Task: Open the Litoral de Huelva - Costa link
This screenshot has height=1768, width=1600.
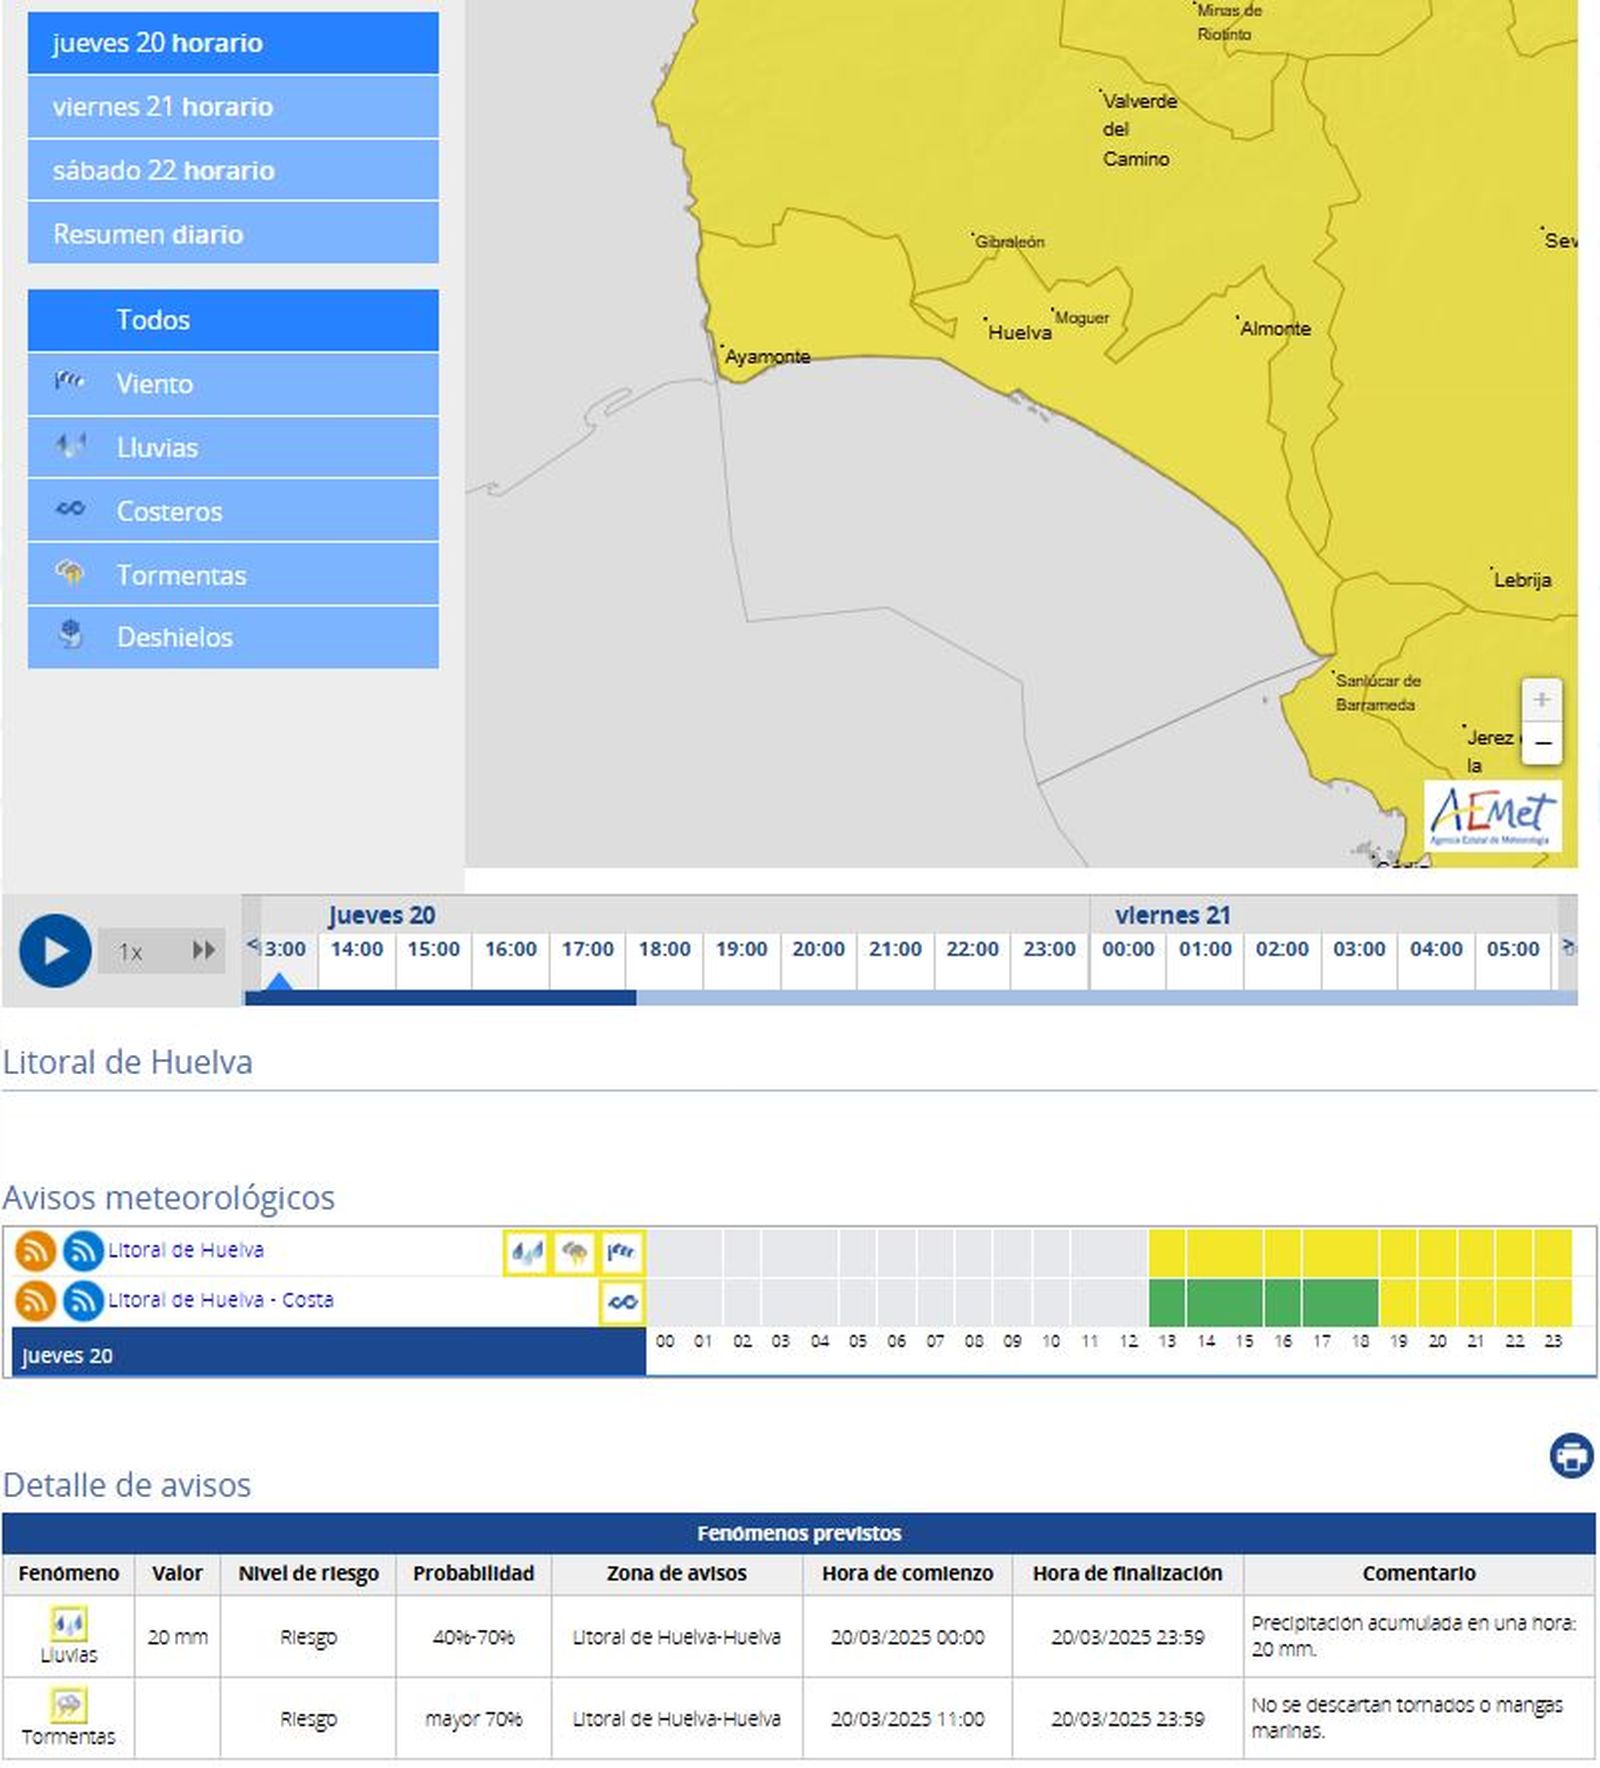Action: click(x=220, y=1300)
